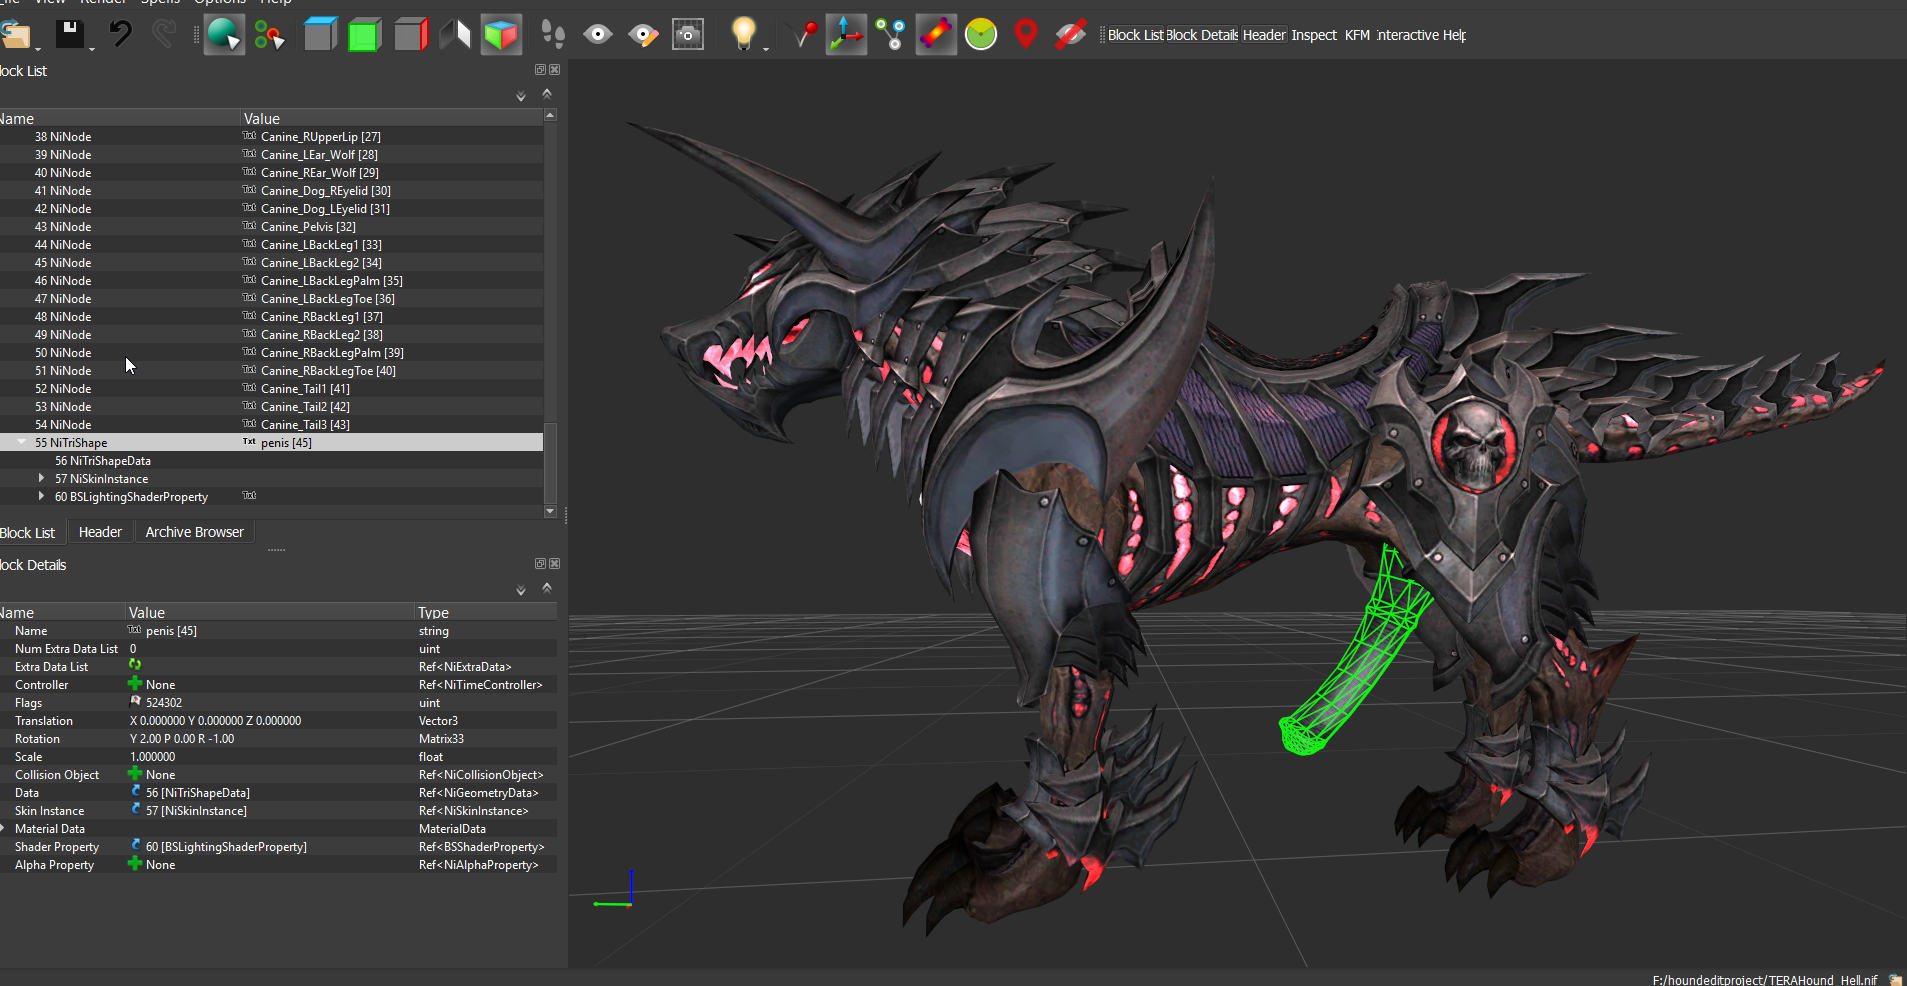
Task: Toggle KFM dock button in toolbar
Action: pyautogui.click(x=1357, y=35)
